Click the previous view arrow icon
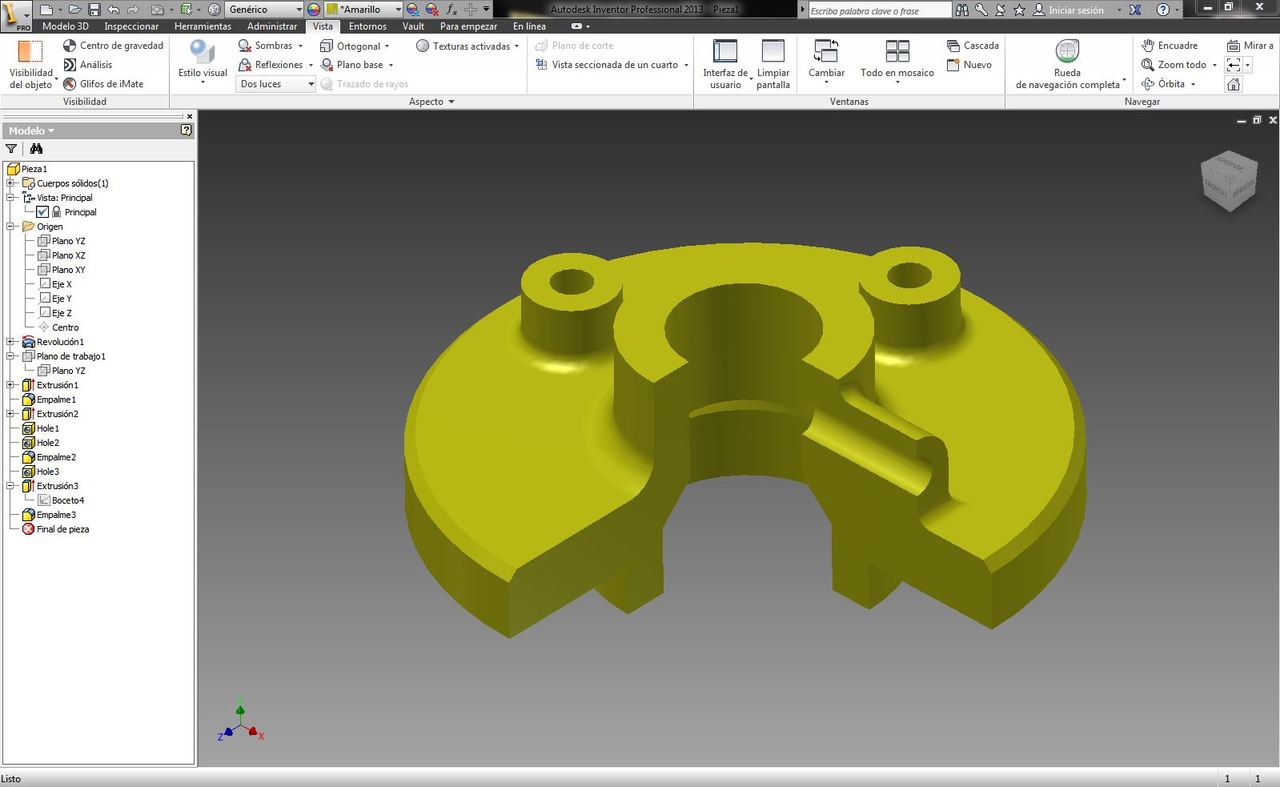Image resolution: width=1280 pixels, height=787 pixels. click(1234, 65)
